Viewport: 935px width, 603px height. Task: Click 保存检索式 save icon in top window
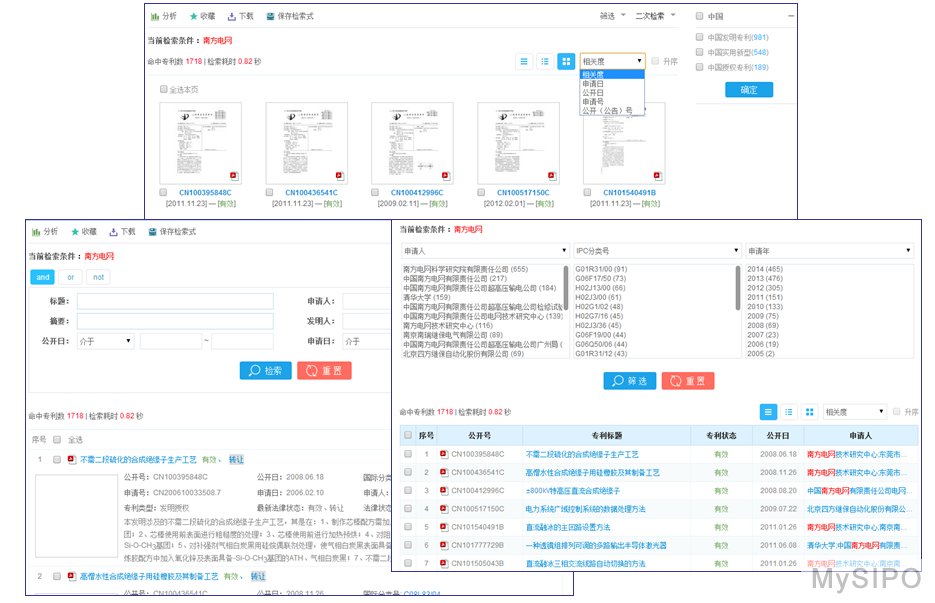pyautogui.click(x=270, y=17)
